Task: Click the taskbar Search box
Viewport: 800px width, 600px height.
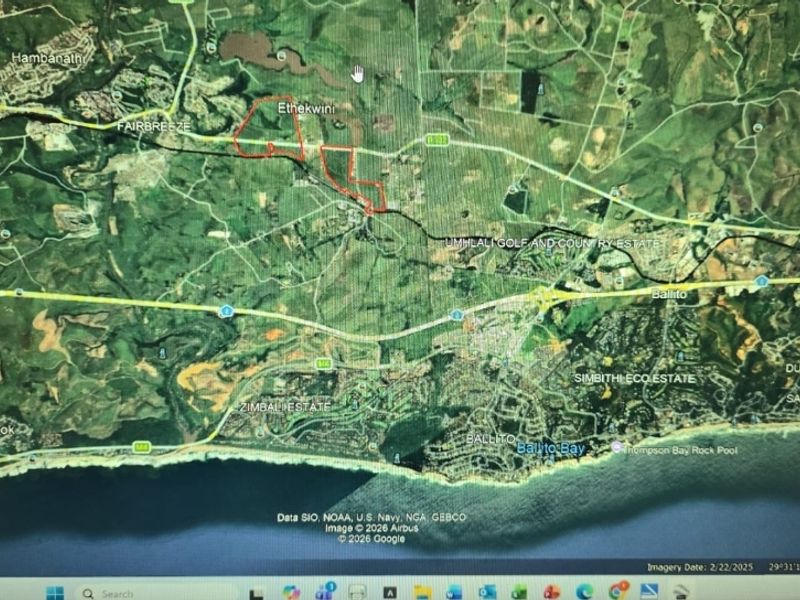Action: click(x=157, y=593)
